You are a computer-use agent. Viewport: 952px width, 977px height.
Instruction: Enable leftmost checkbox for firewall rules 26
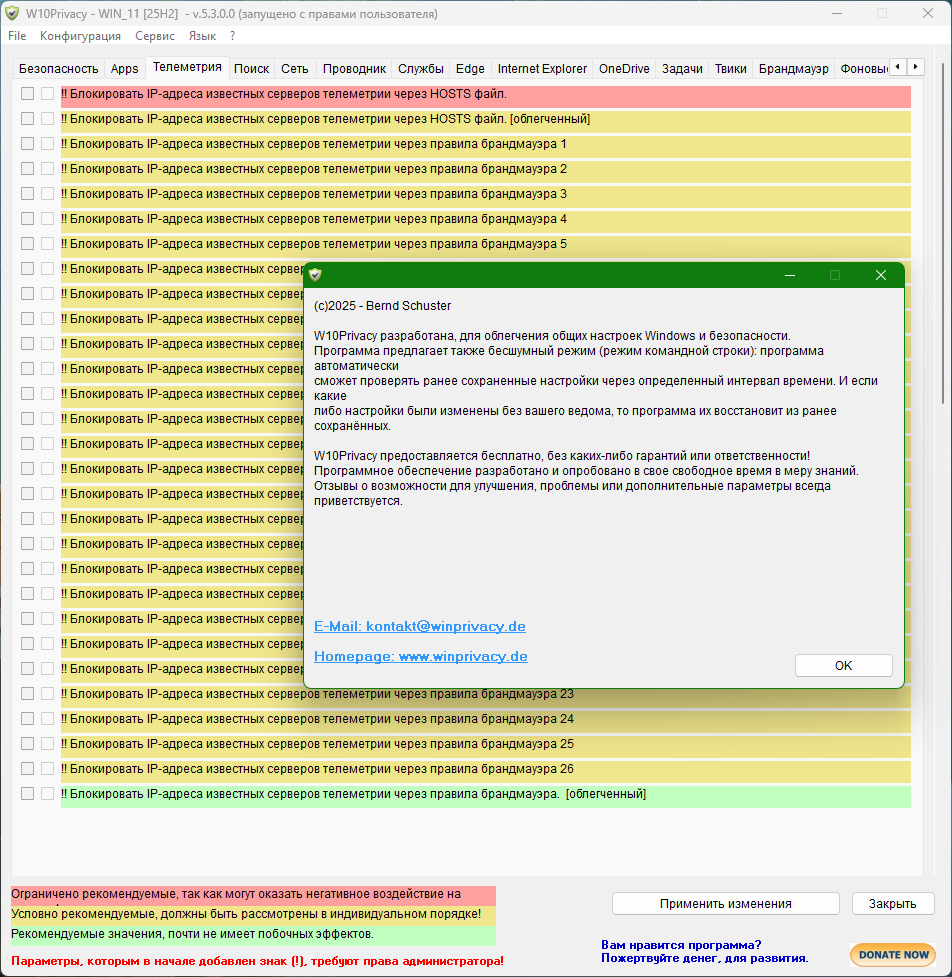coord(28,769)
